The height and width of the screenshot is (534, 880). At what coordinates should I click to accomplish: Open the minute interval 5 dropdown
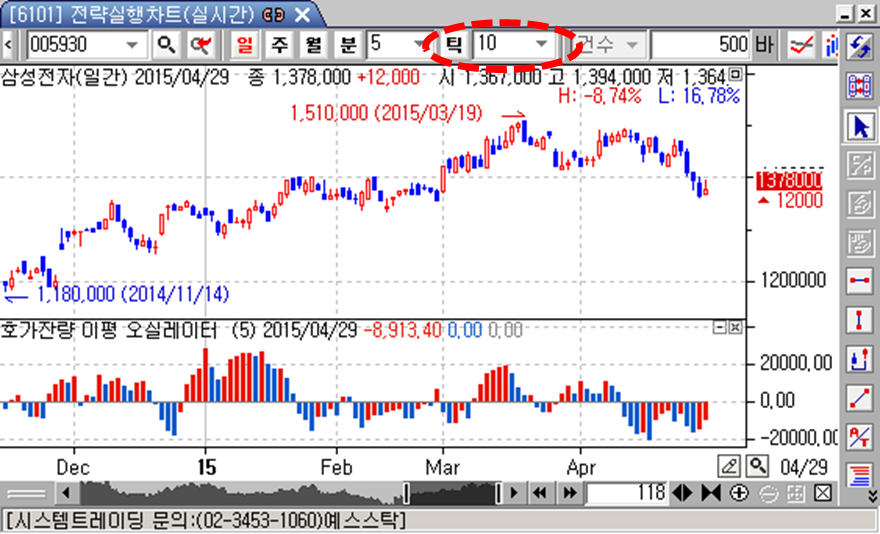click(x=419, y=45)
